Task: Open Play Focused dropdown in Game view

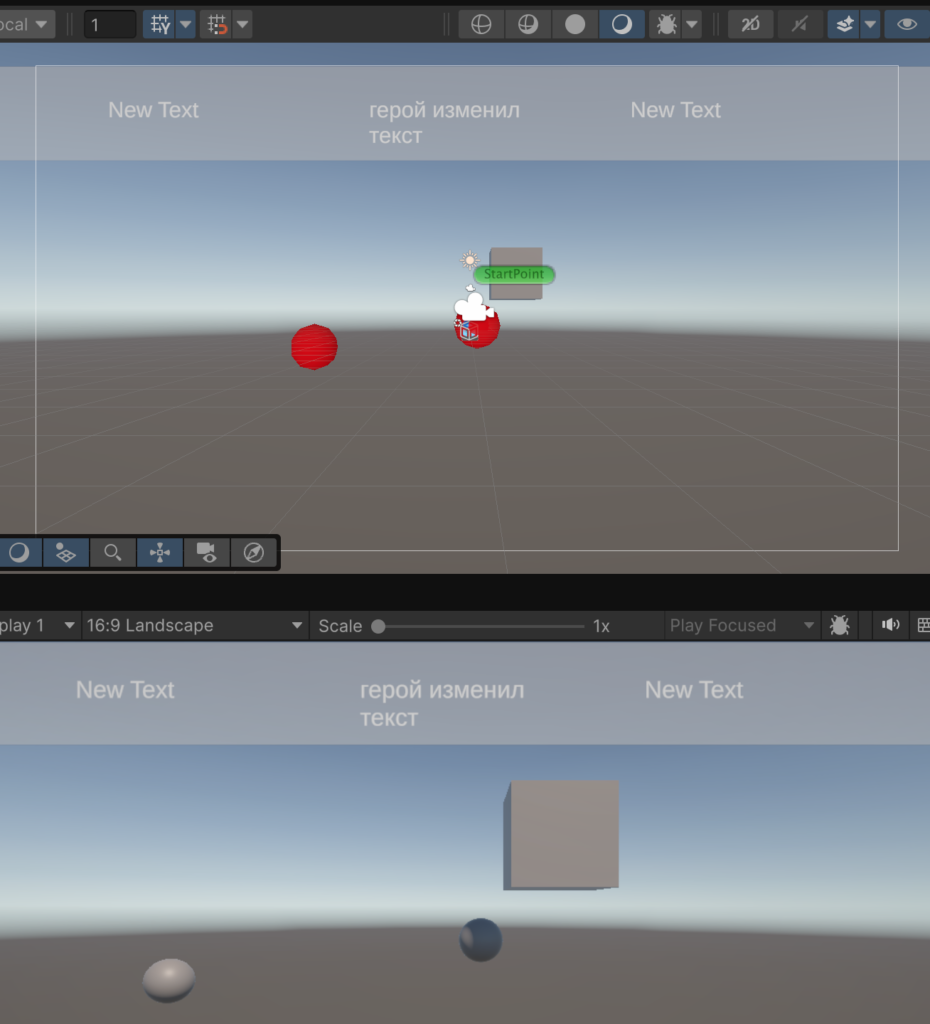Action: tap(741, 626)
